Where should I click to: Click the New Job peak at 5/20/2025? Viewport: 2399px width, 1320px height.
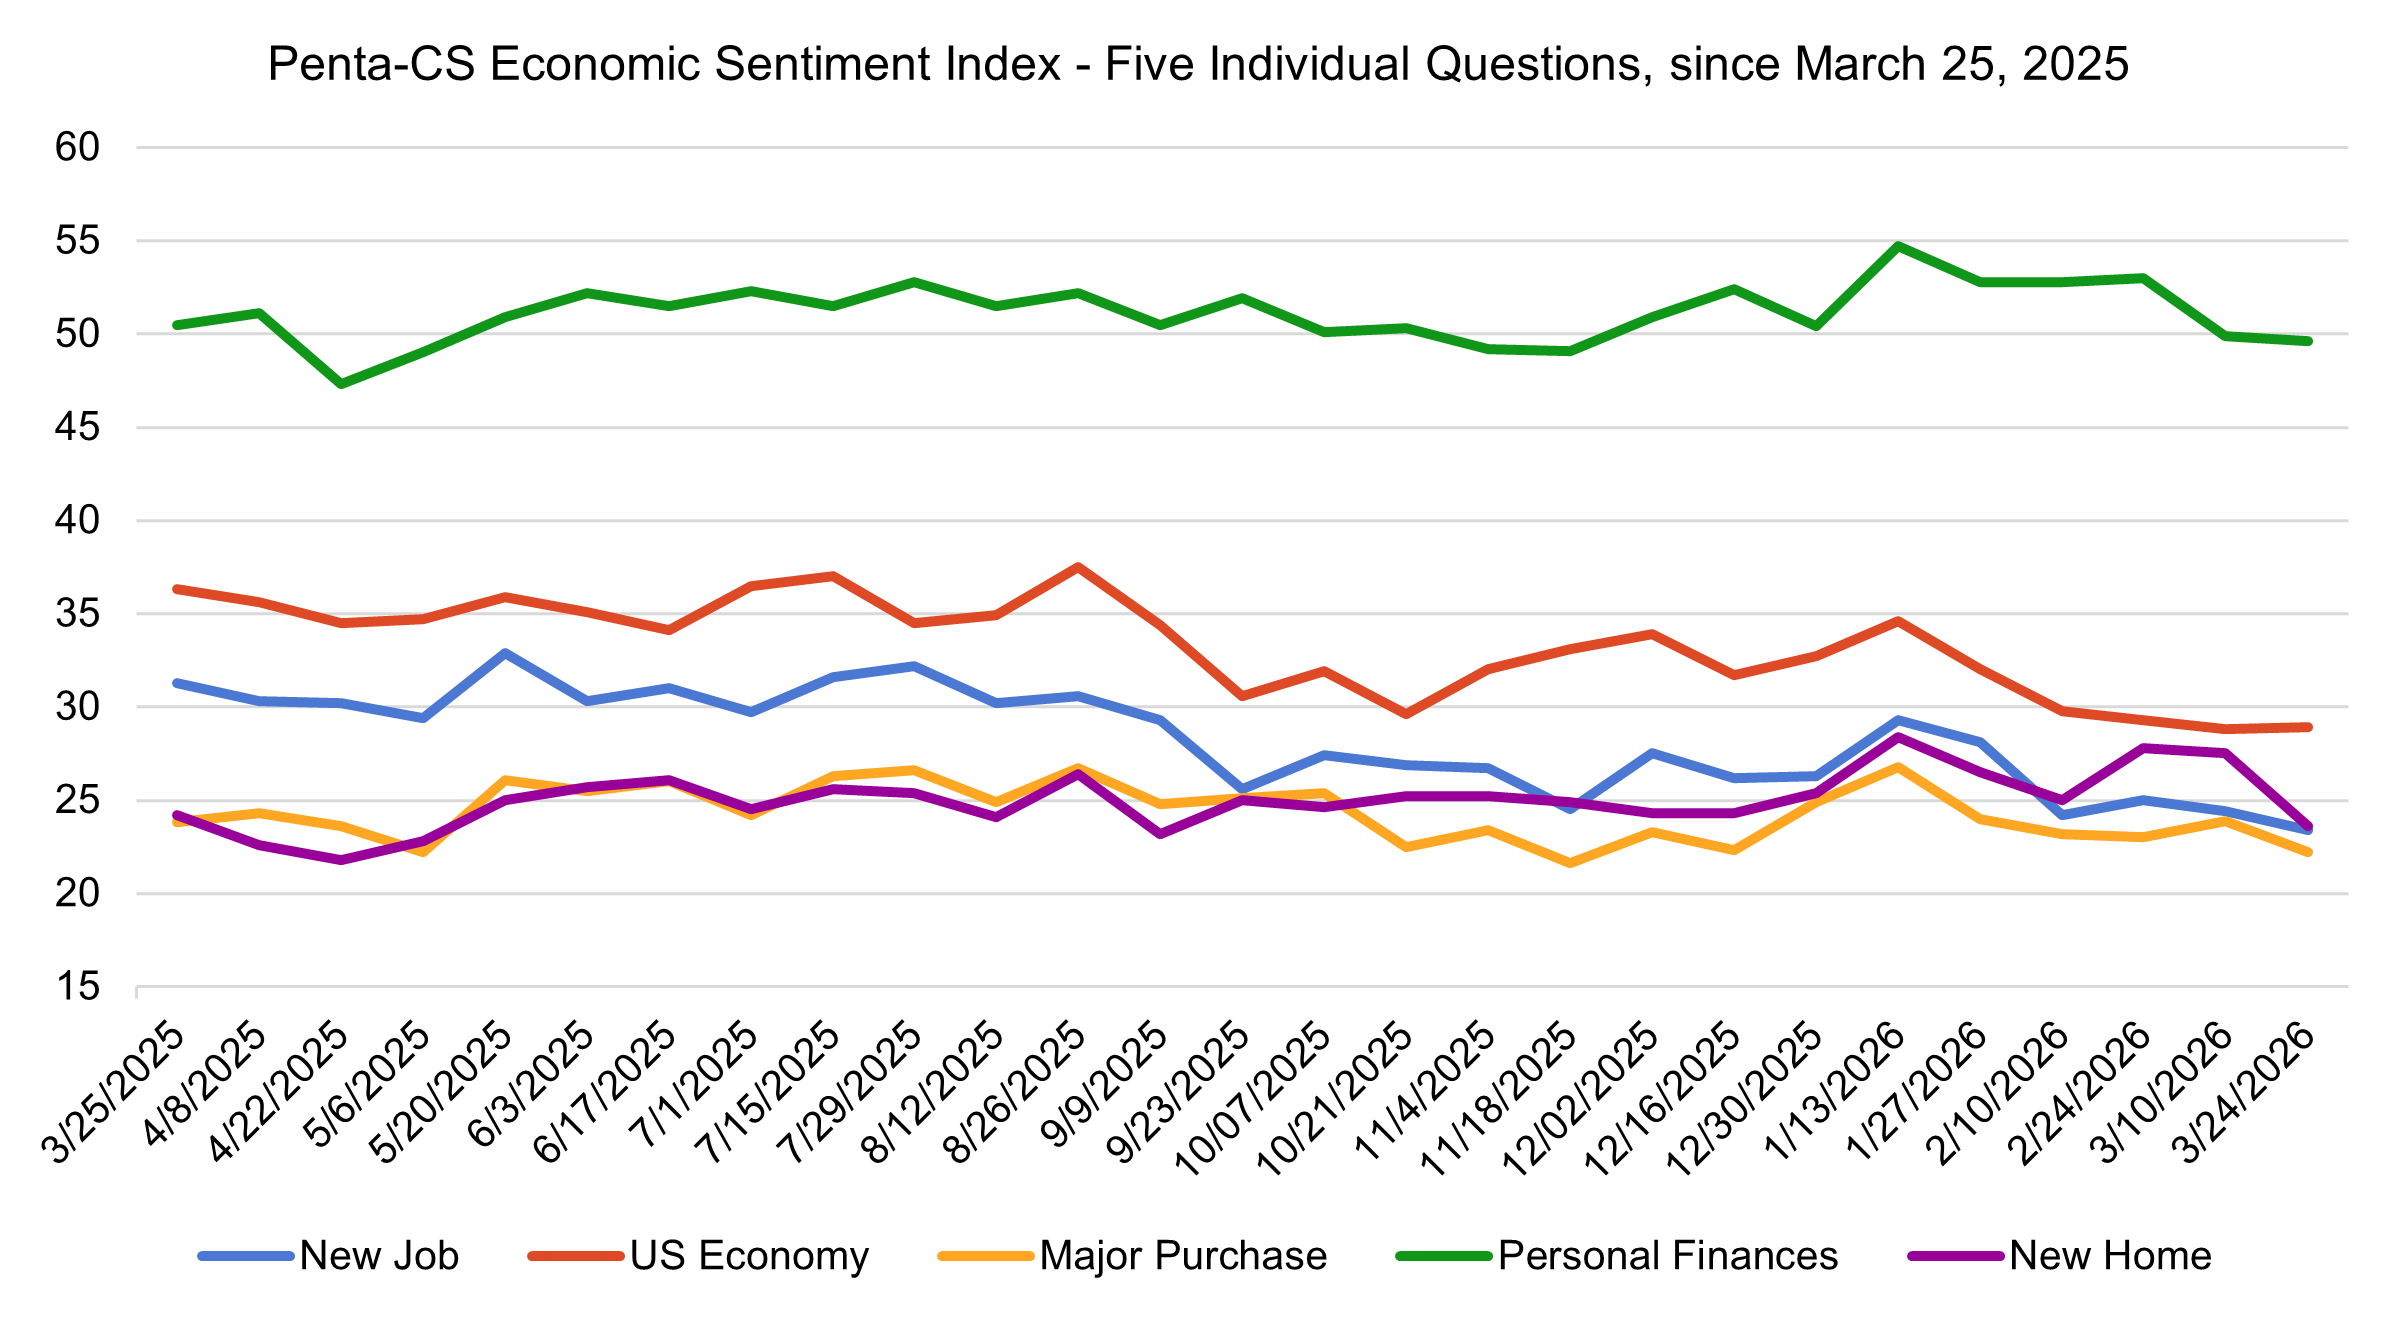pos(506,653)
